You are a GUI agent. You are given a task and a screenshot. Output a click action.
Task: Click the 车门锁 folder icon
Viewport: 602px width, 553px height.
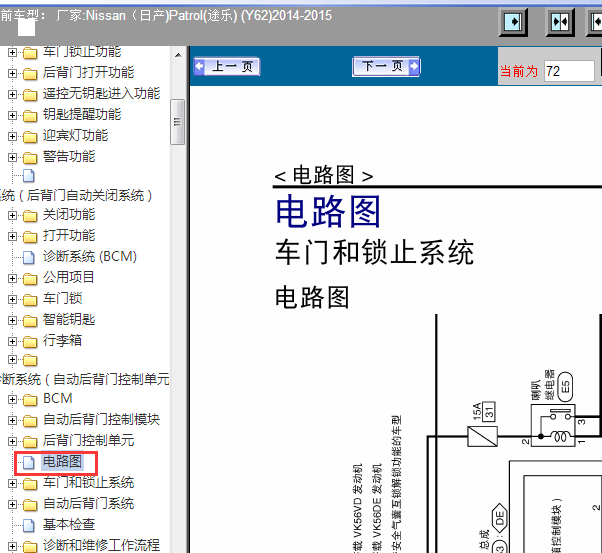(30, 300)
